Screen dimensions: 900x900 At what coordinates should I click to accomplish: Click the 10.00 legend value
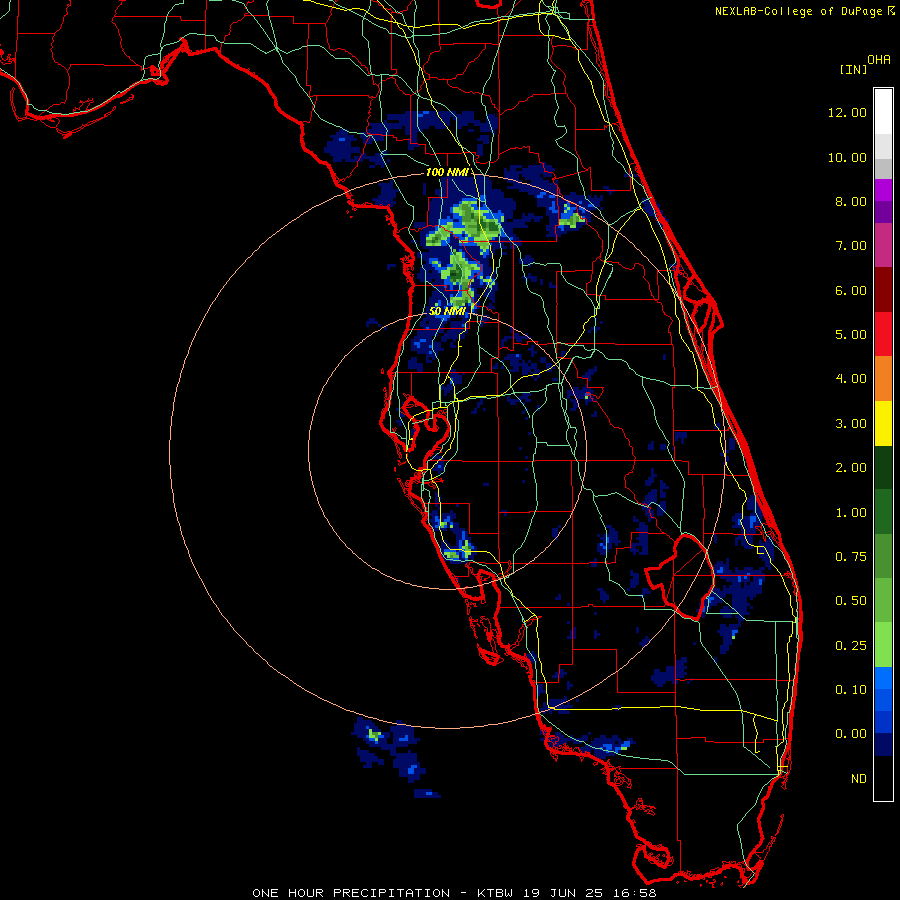[847, 157]
